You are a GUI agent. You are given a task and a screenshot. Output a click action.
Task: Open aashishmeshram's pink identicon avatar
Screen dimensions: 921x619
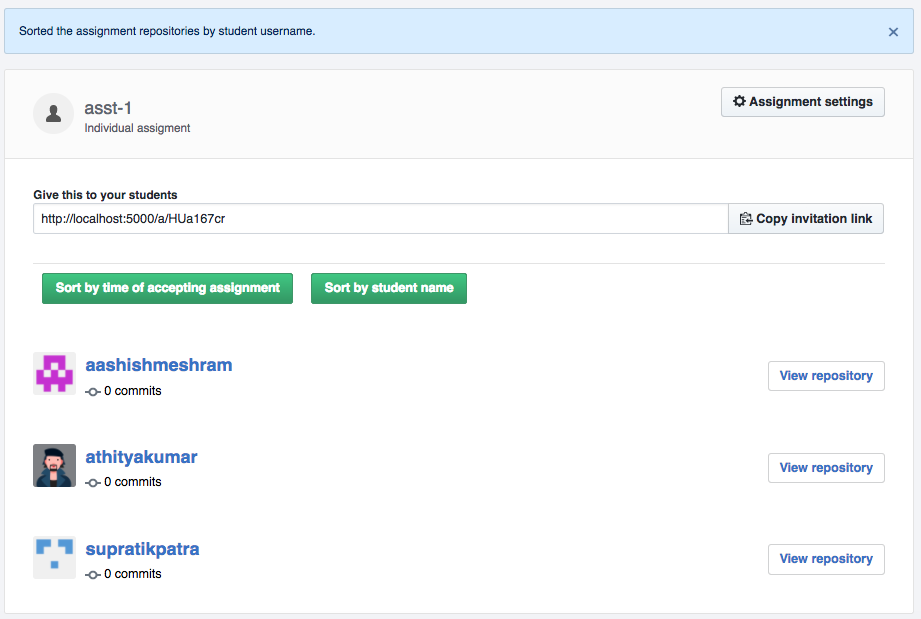coord(55,374)
